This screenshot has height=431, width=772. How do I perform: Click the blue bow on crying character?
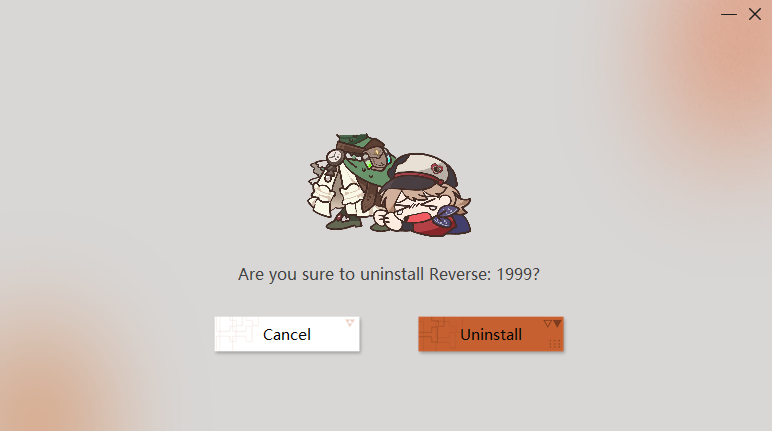444,217
